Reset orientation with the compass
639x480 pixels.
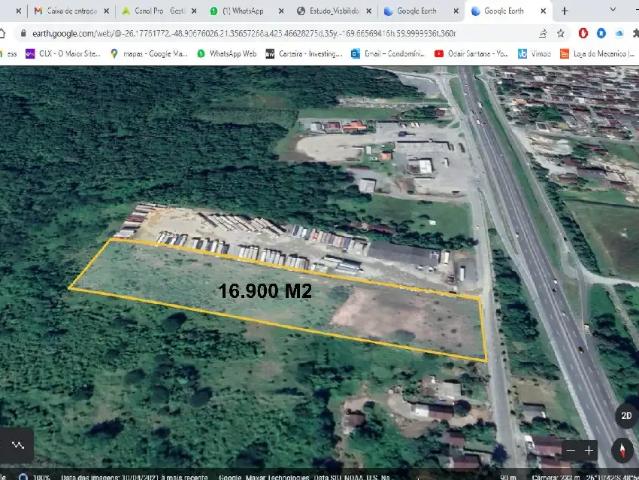pos(622,450)
